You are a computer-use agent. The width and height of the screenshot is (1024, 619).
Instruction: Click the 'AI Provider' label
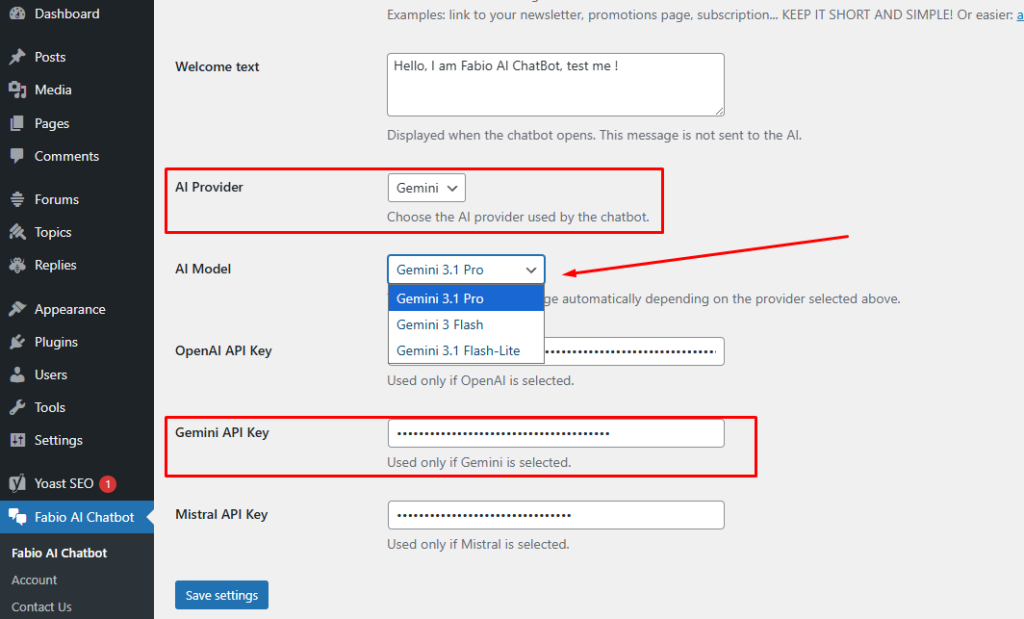coord(209,187)
